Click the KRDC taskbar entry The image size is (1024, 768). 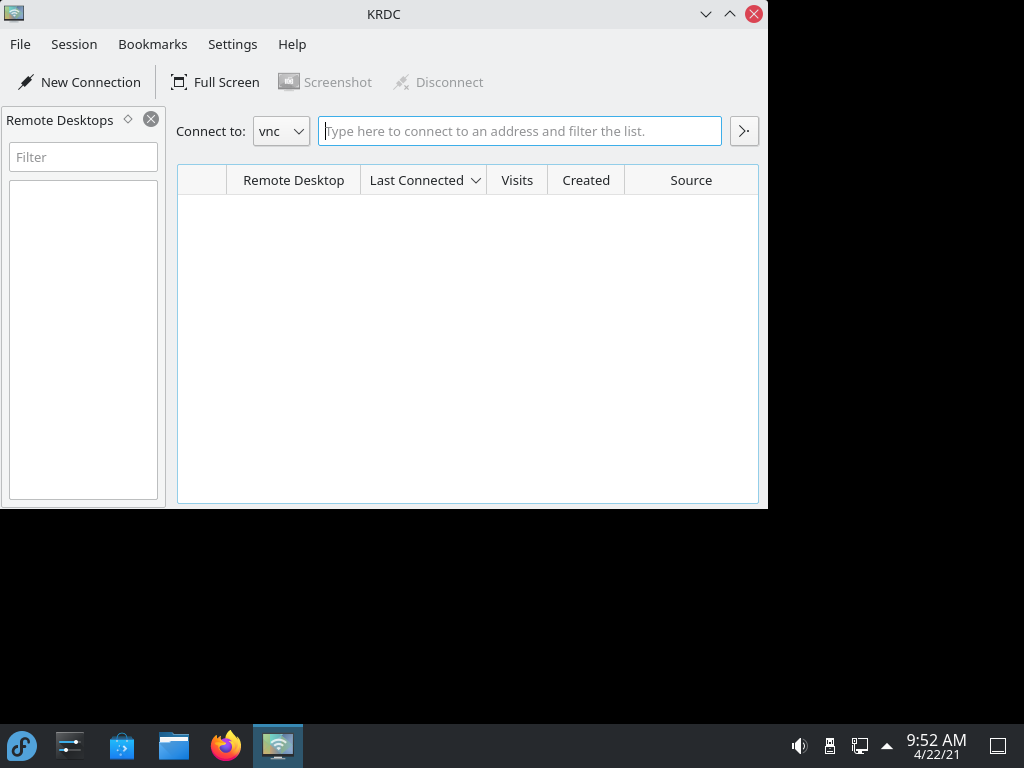click(278, 746)
